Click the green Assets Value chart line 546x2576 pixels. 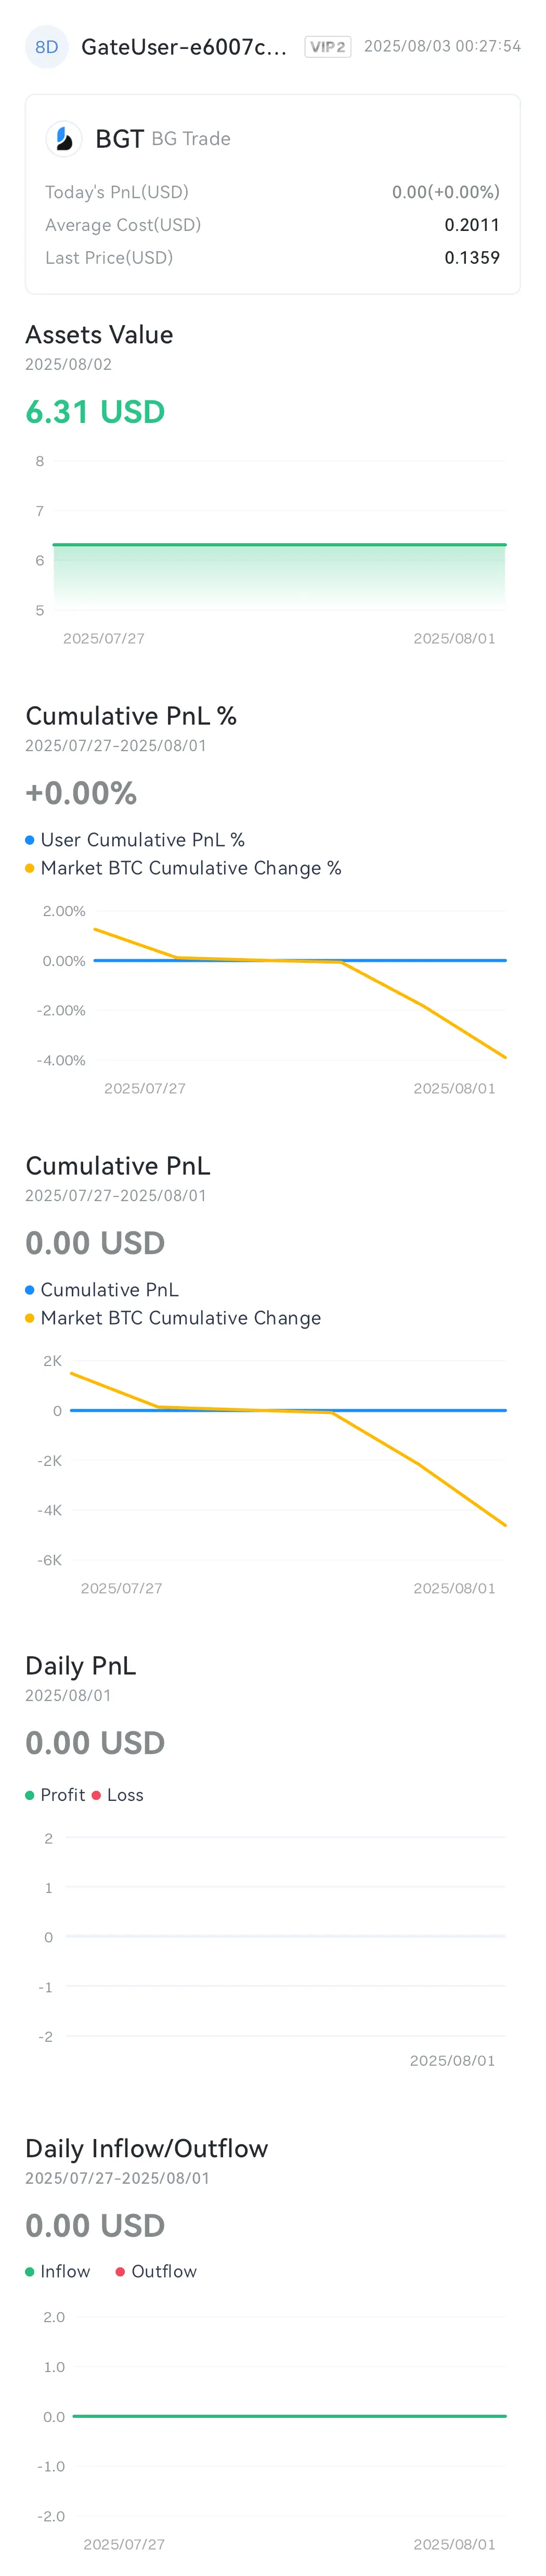point(279,545)
